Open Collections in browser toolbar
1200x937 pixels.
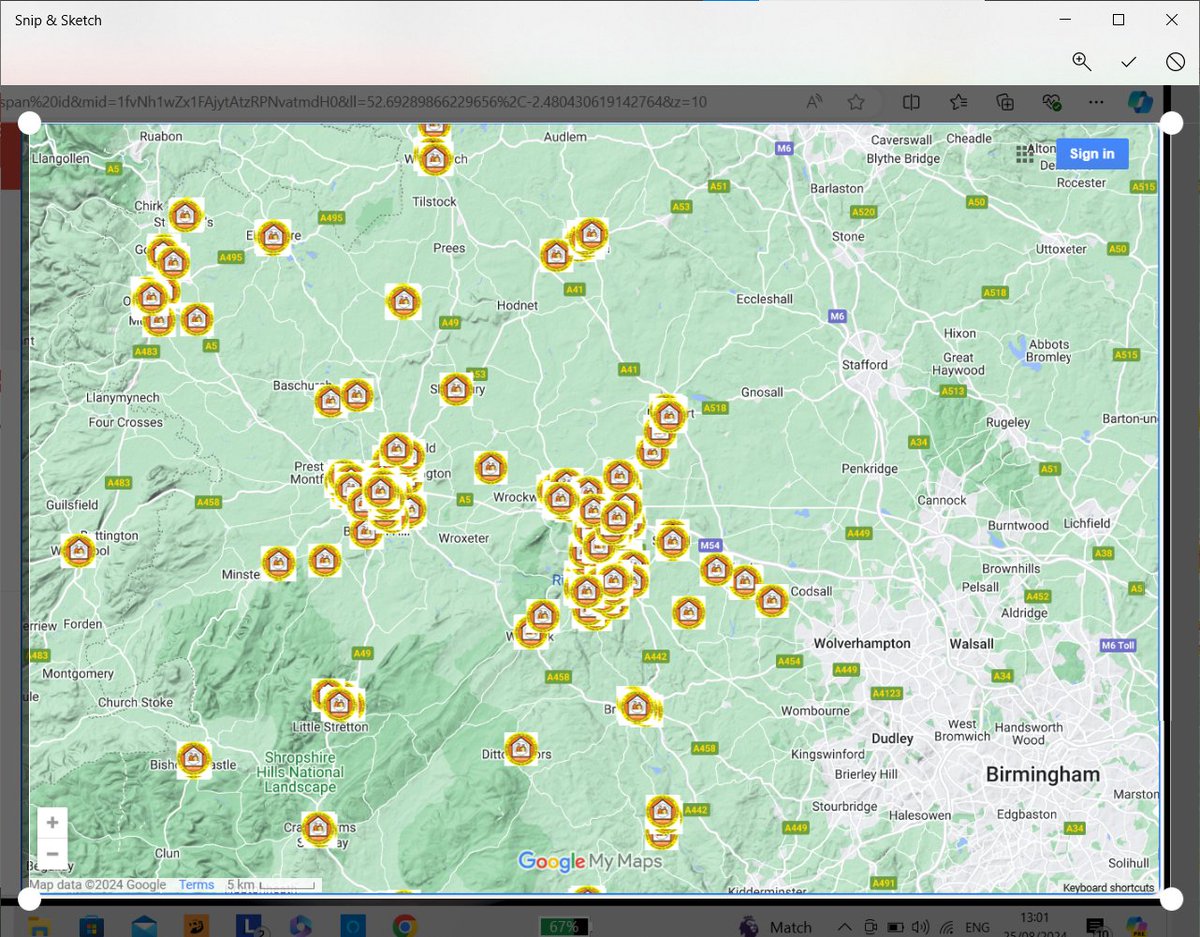click(x=1005, y=101)
